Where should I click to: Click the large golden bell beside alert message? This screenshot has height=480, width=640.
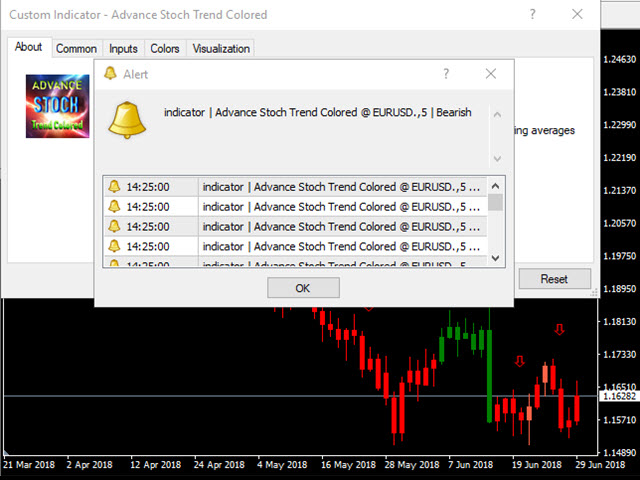point(129,120)
